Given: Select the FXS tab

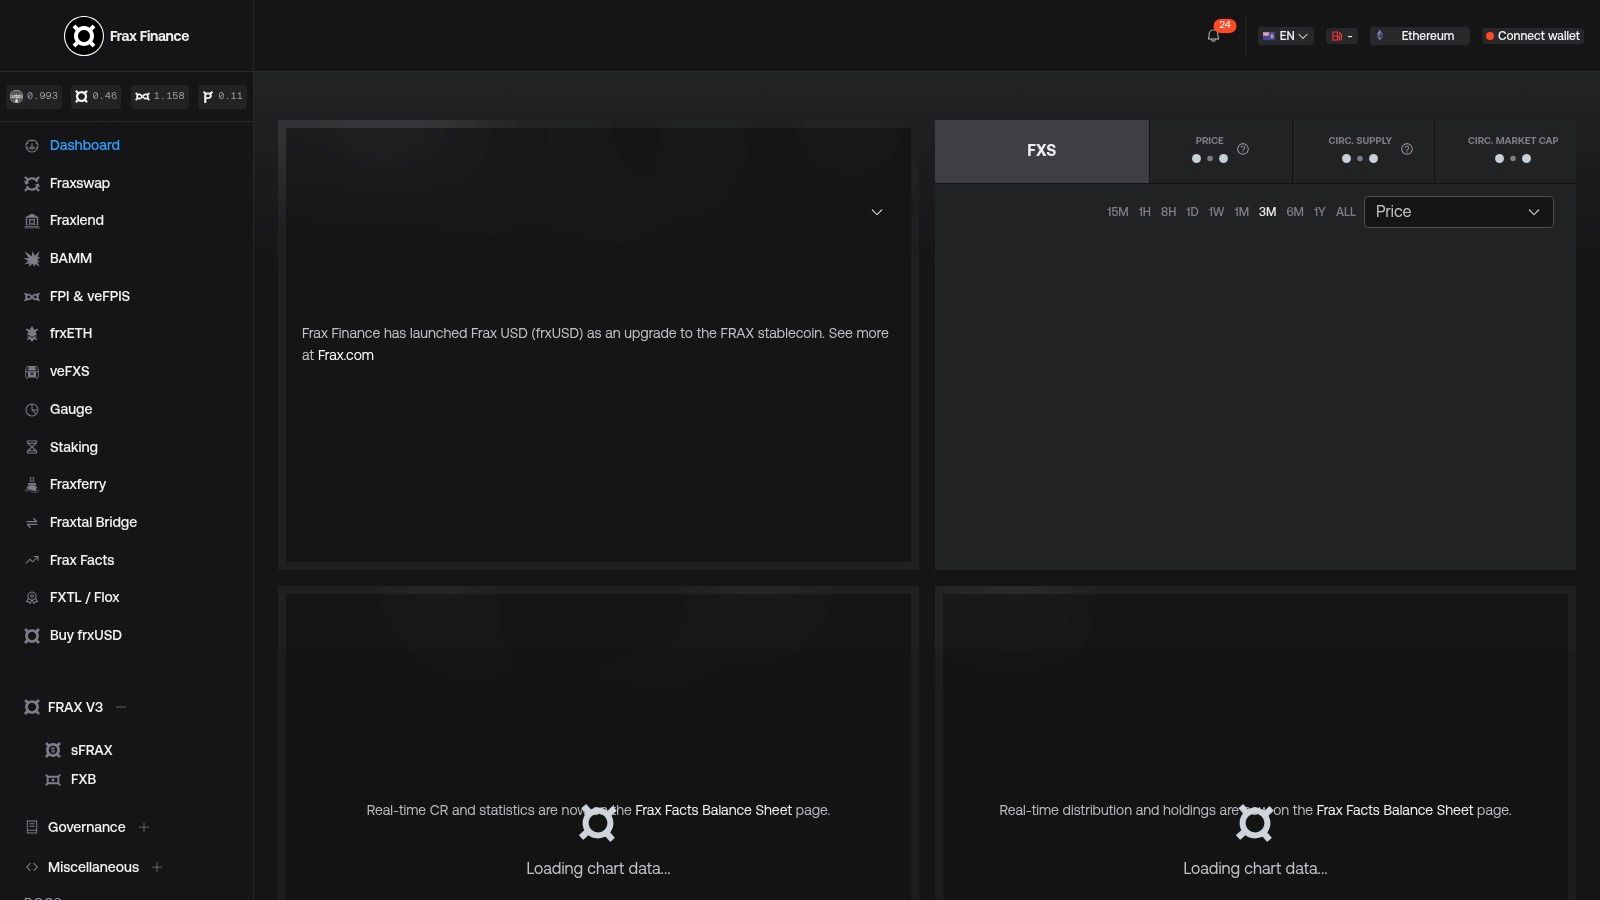Looking at the screenshot, I should tap(1041, 151).
